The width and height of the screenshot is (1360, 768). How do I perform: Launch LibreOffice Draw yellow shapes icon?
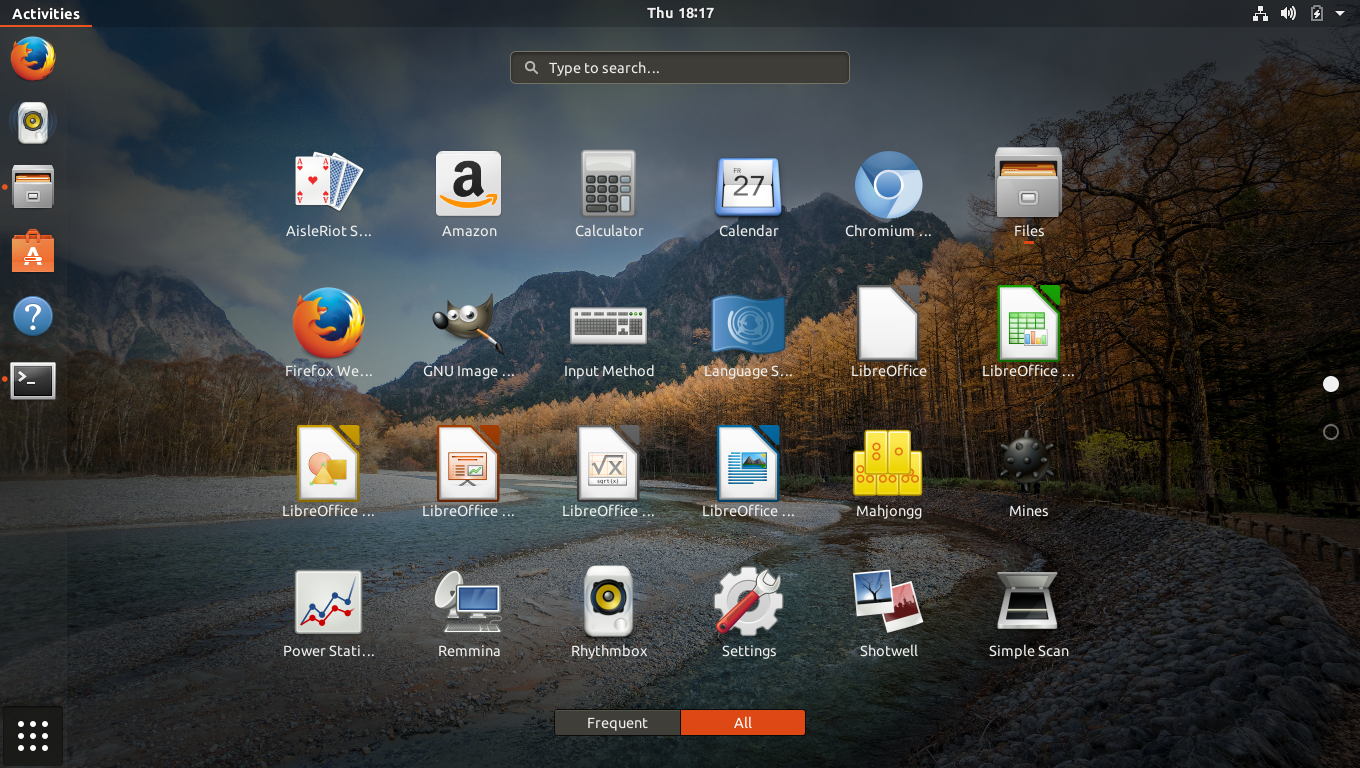[x=328, y=463]
